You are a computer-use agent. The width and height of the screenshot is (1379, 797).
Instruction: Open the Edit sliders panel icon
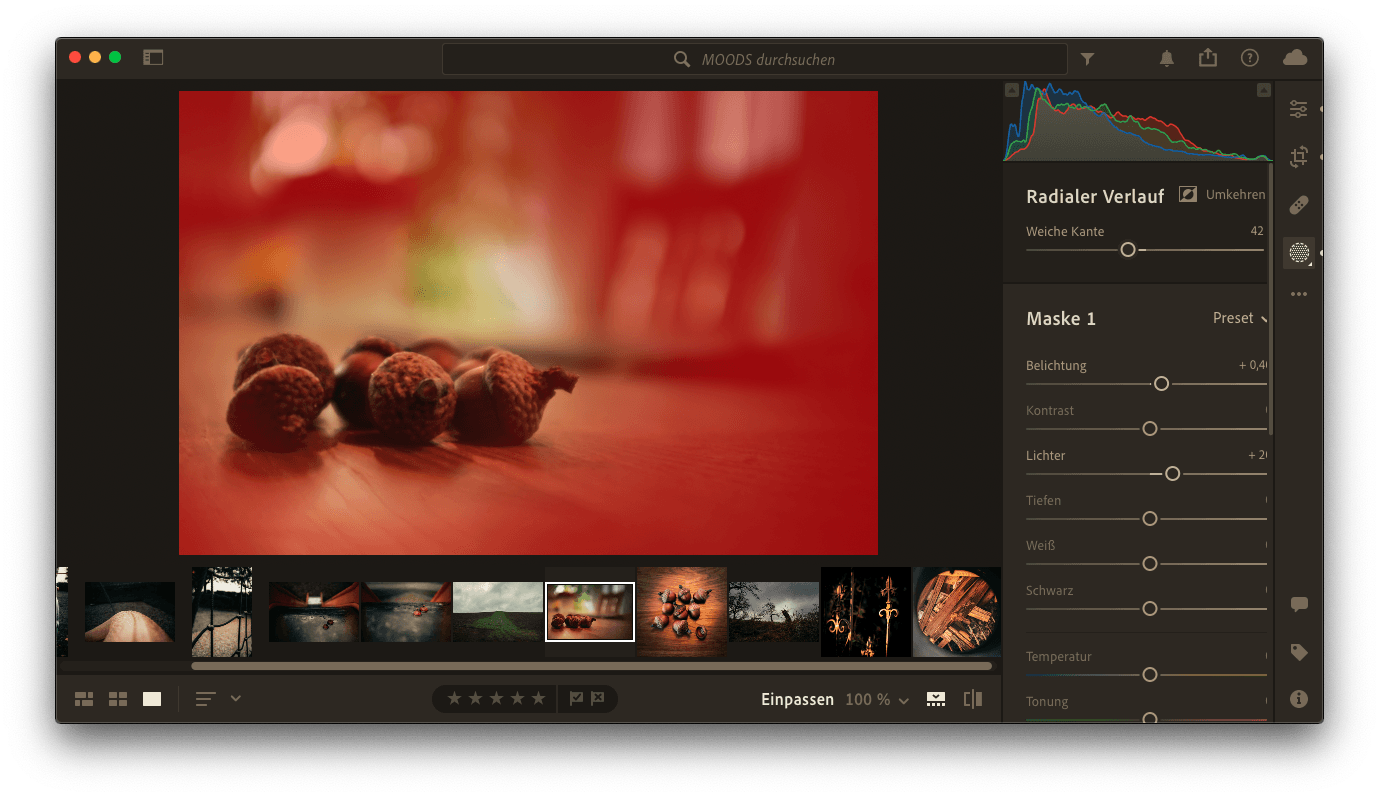coord(1298,109)
